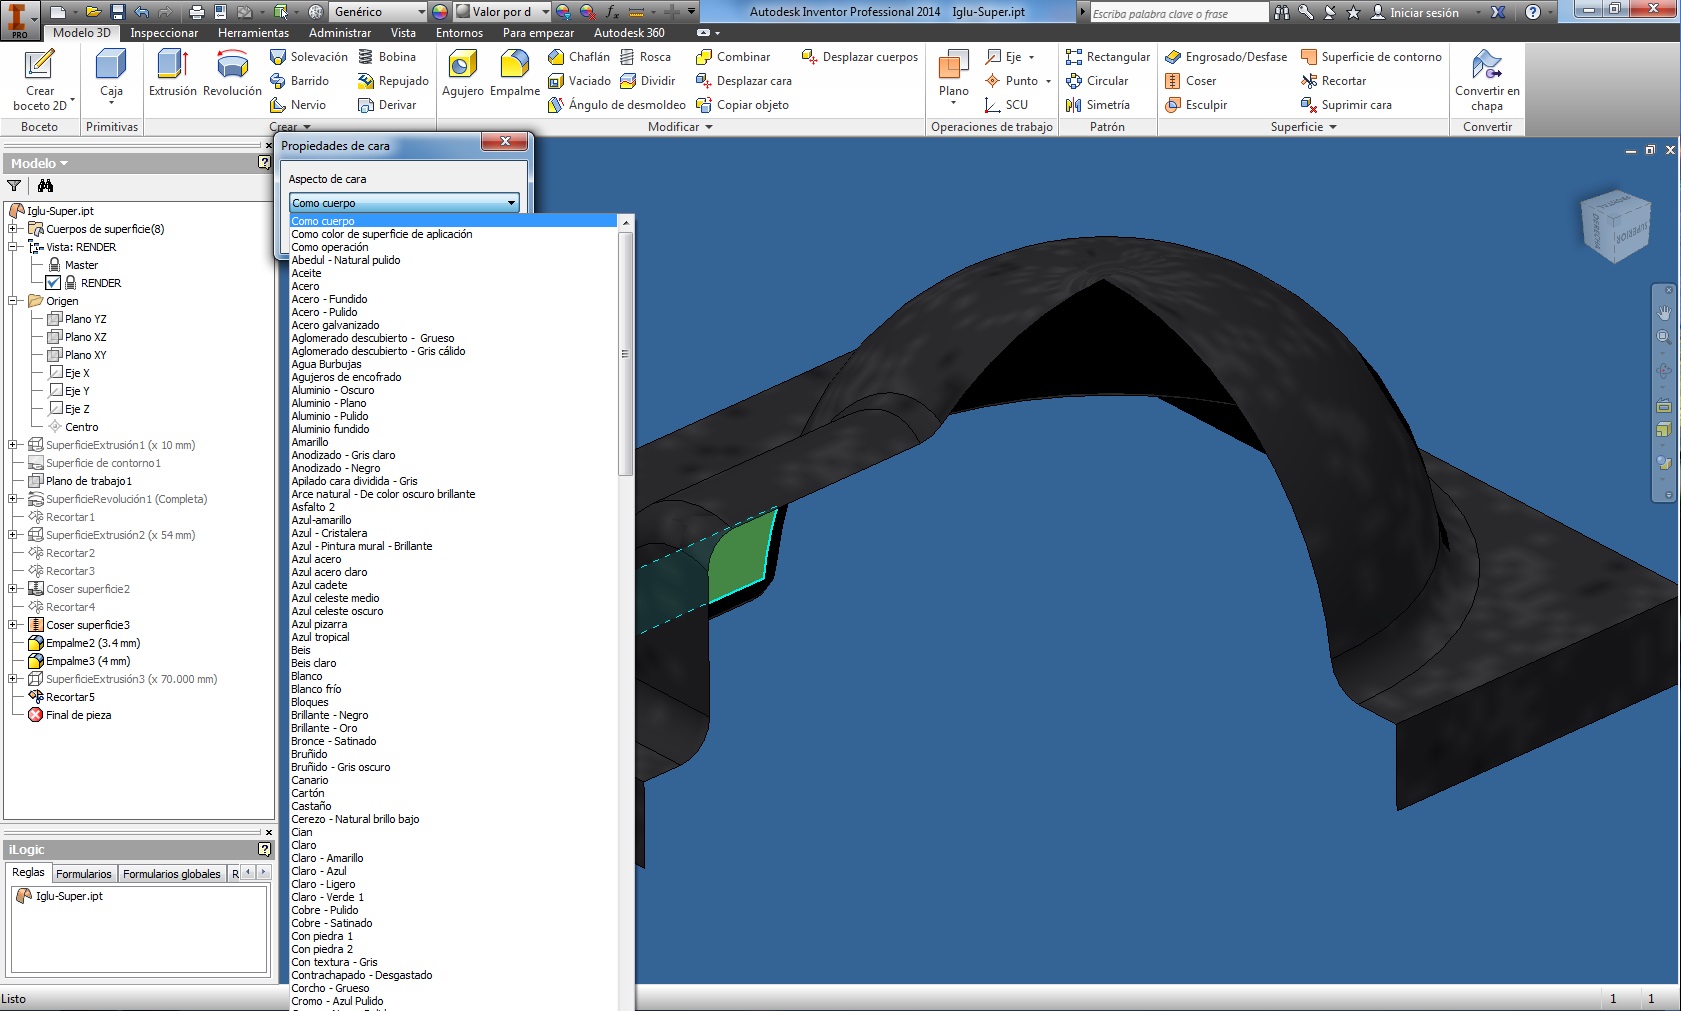Select the Coser stitch tool
1681x1011 pixels.
click(1191, 81)
